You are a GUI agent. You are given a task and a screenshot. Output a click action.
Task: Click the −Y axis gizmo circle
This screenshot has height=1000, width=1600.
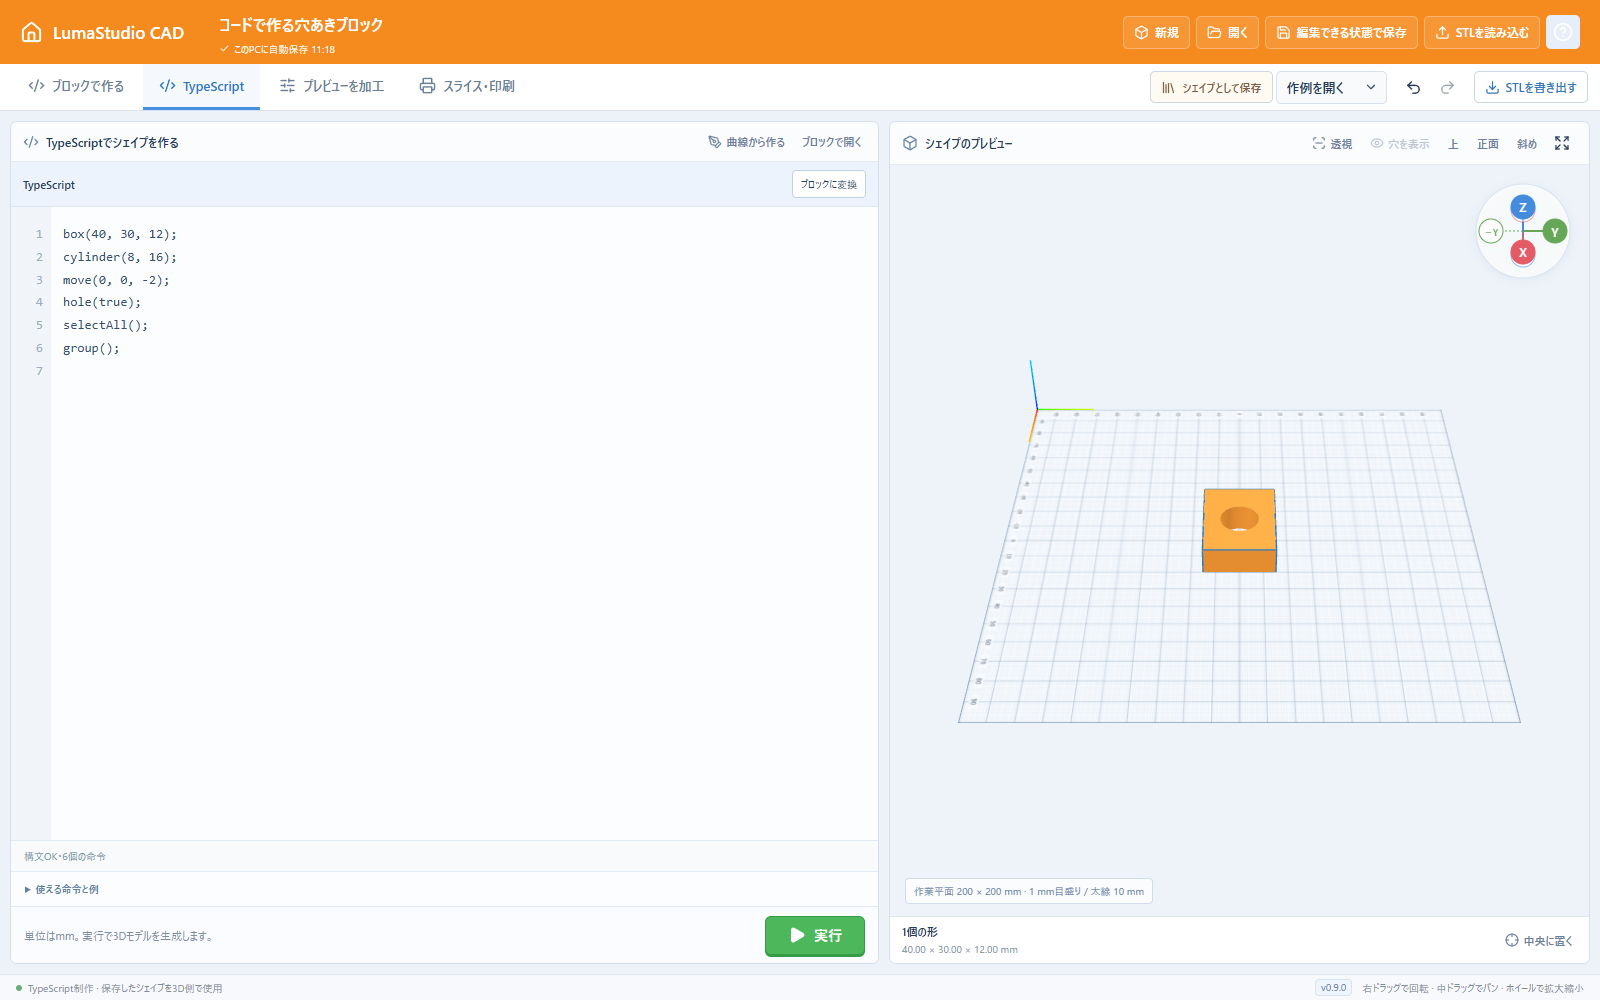pyautogui.click(x=1491, y=232)
